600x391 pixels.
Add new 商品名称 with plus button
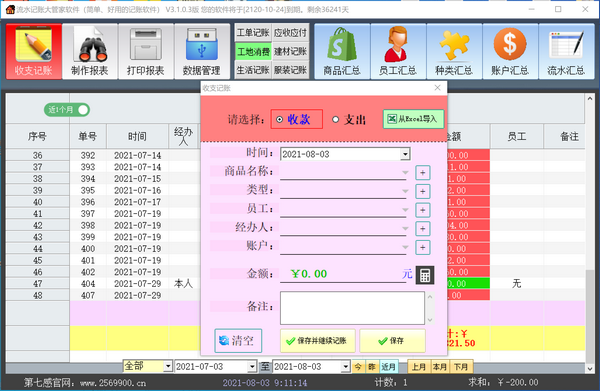[422, 173]
